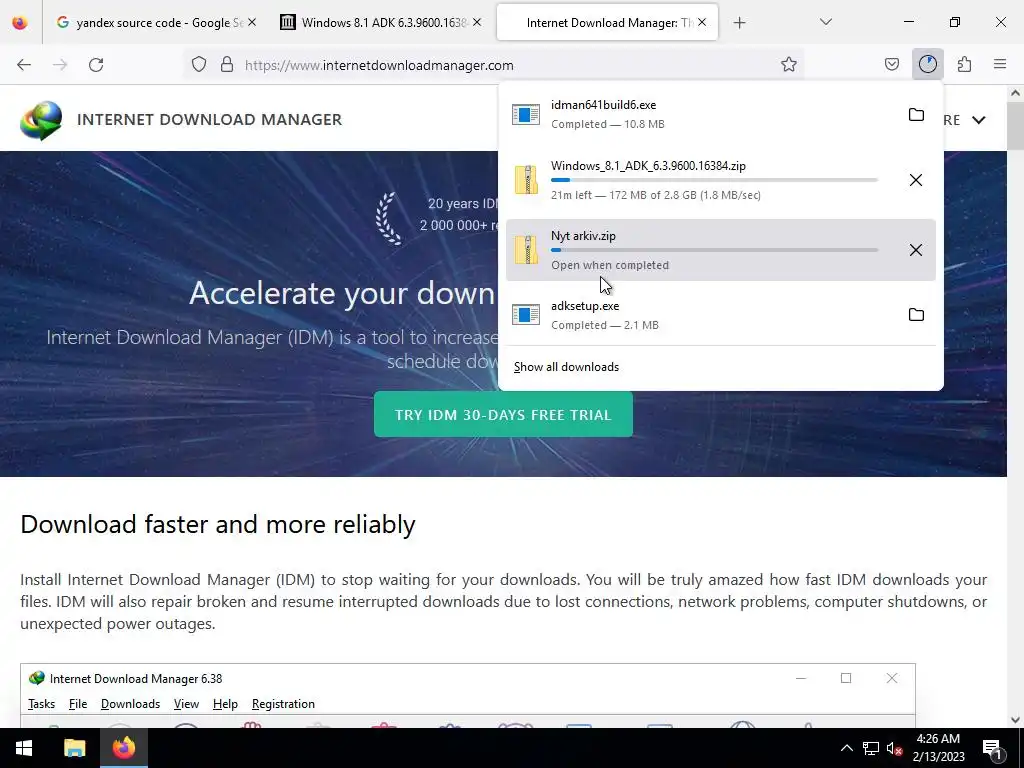Close the Windows 8.1 ADK tab

click(x=477, y=22)
